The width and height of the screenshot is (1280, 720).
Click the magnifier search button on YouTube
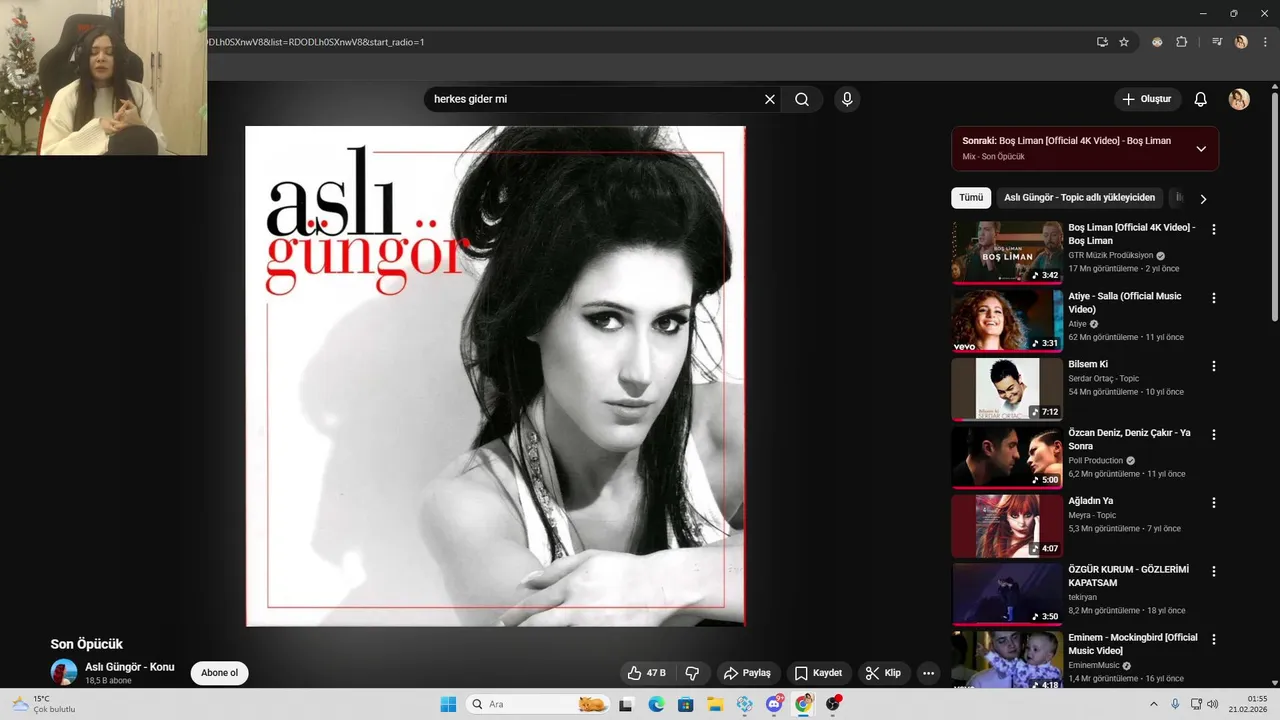tap(802, 99)
